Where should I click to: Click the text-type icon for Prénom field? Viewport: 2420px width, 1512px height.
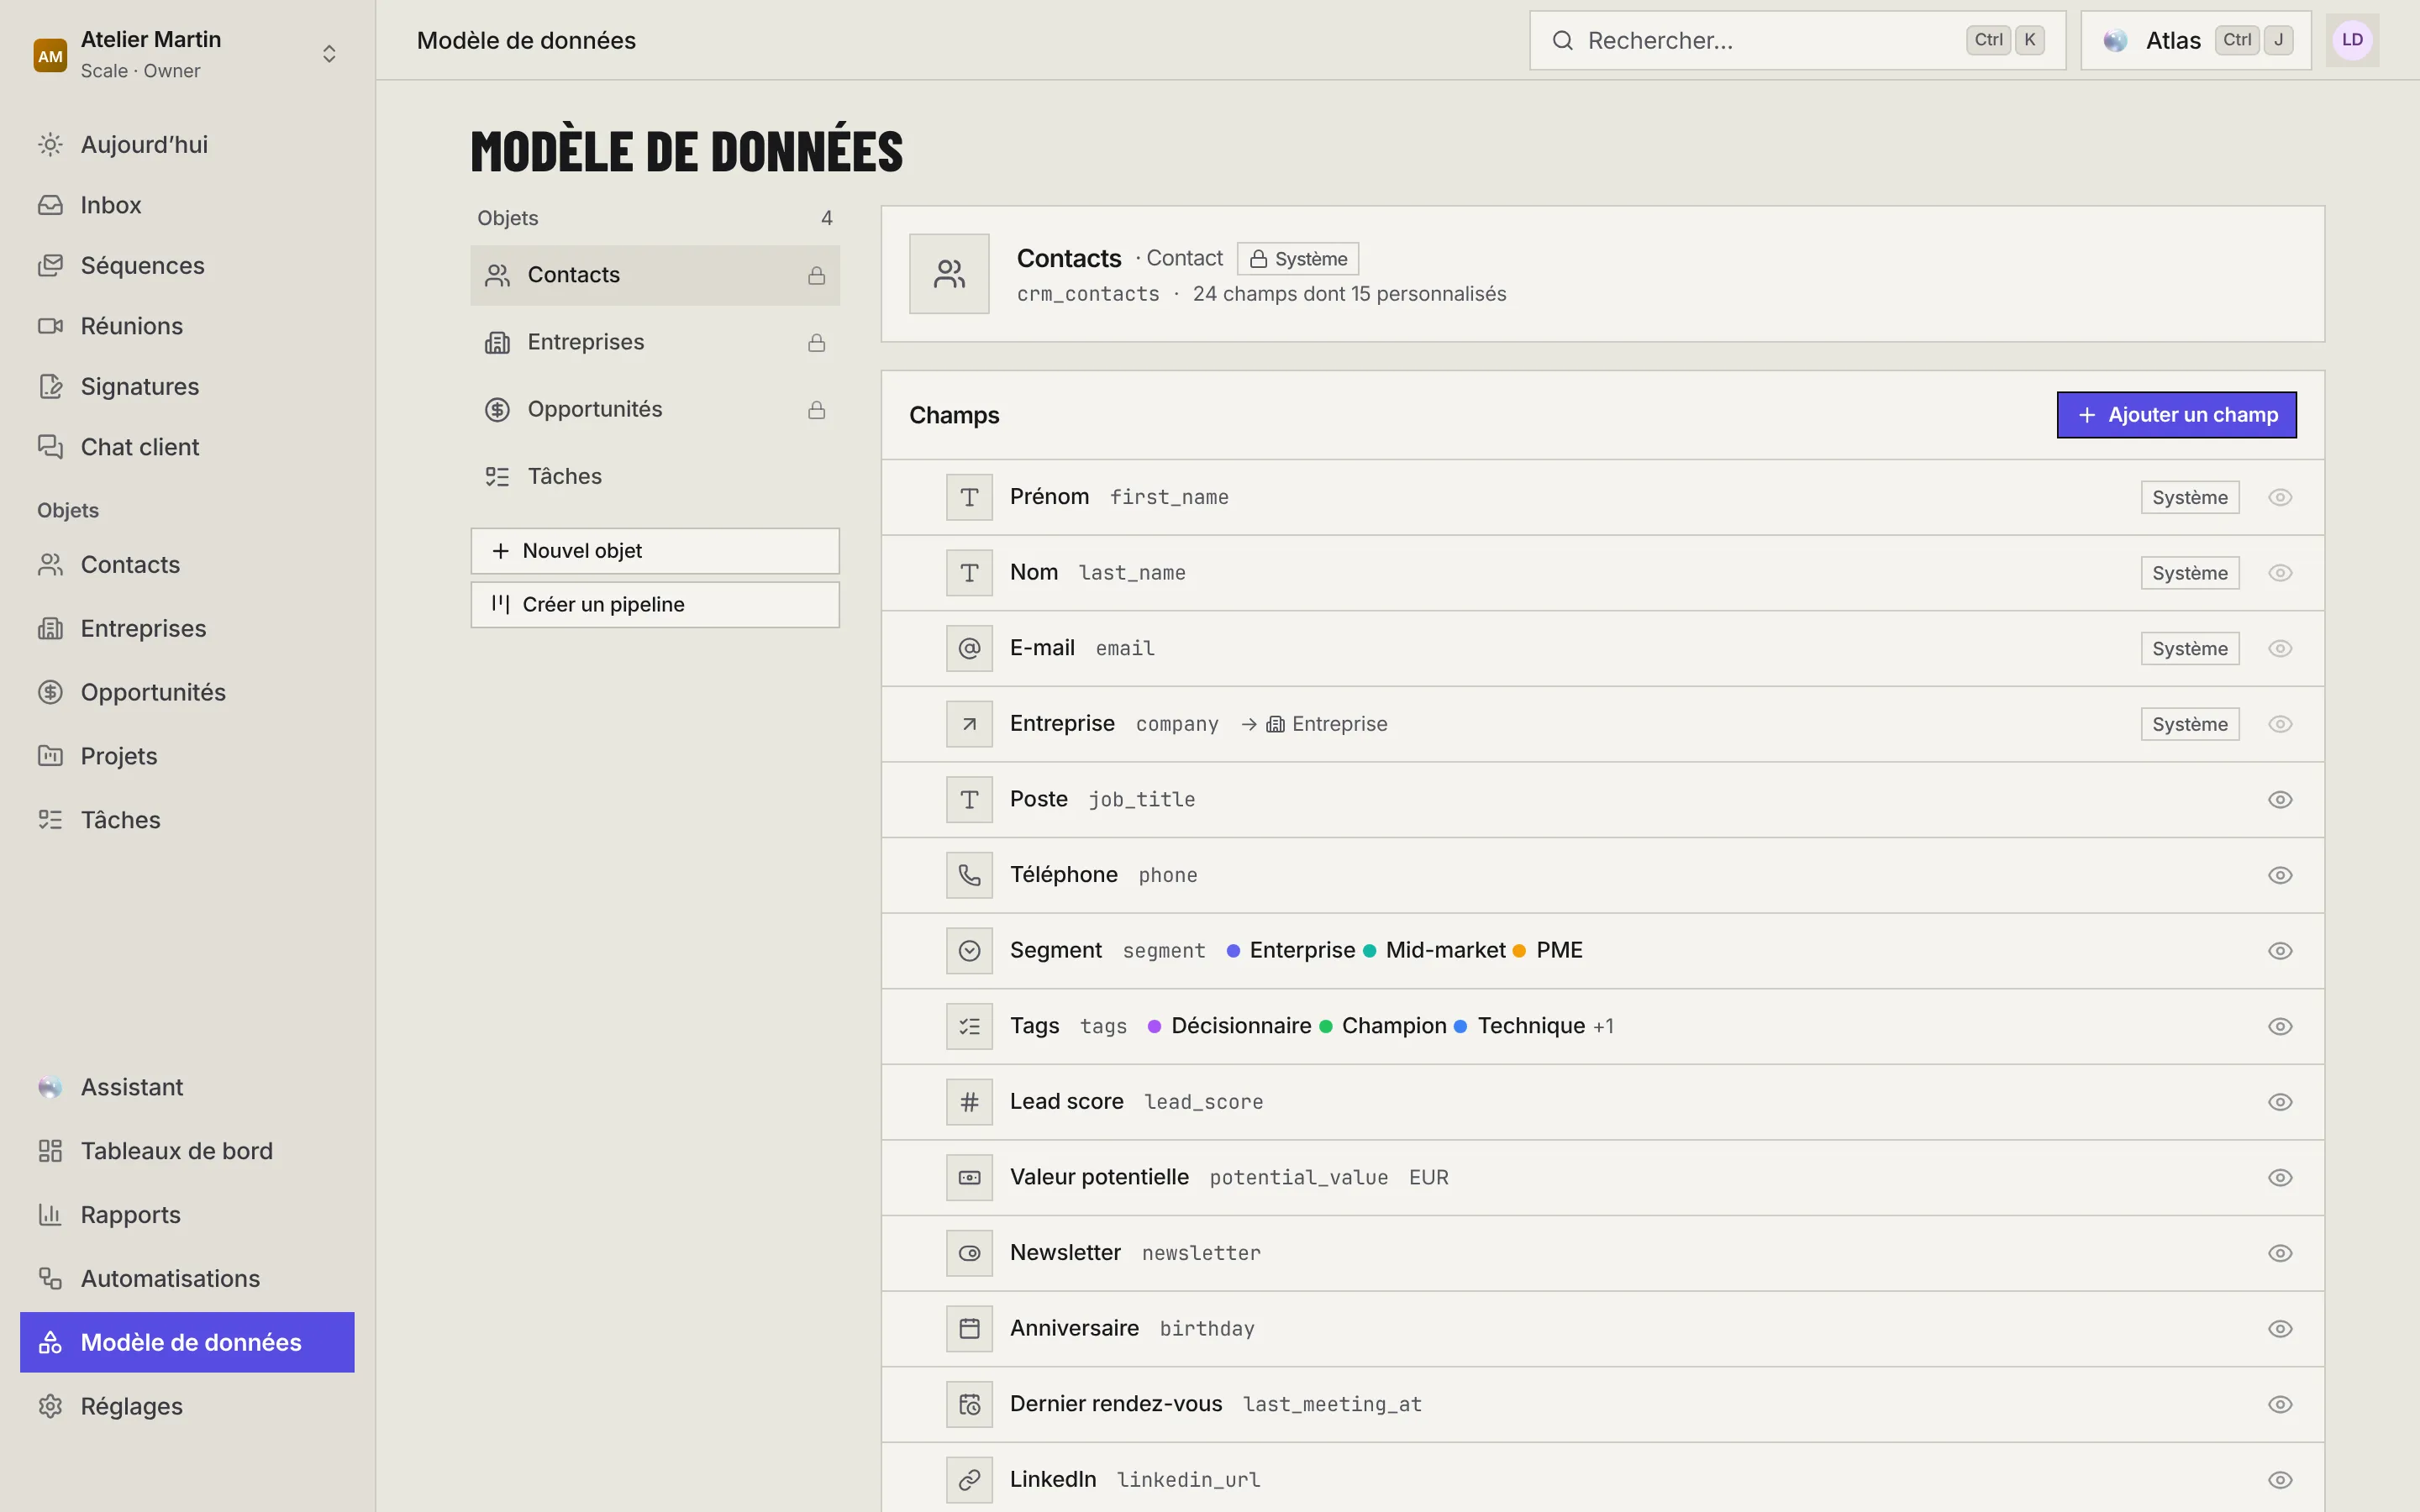pyautogui.click(x=969, y=497)
